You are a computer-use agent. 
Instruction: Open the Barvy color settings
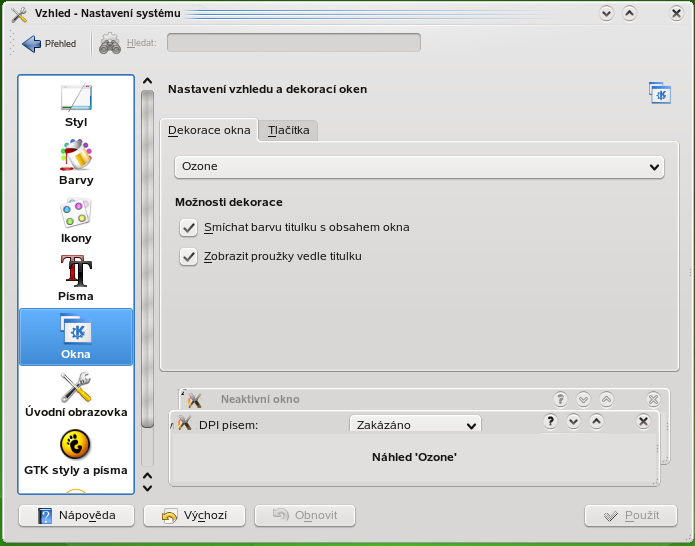76,163
